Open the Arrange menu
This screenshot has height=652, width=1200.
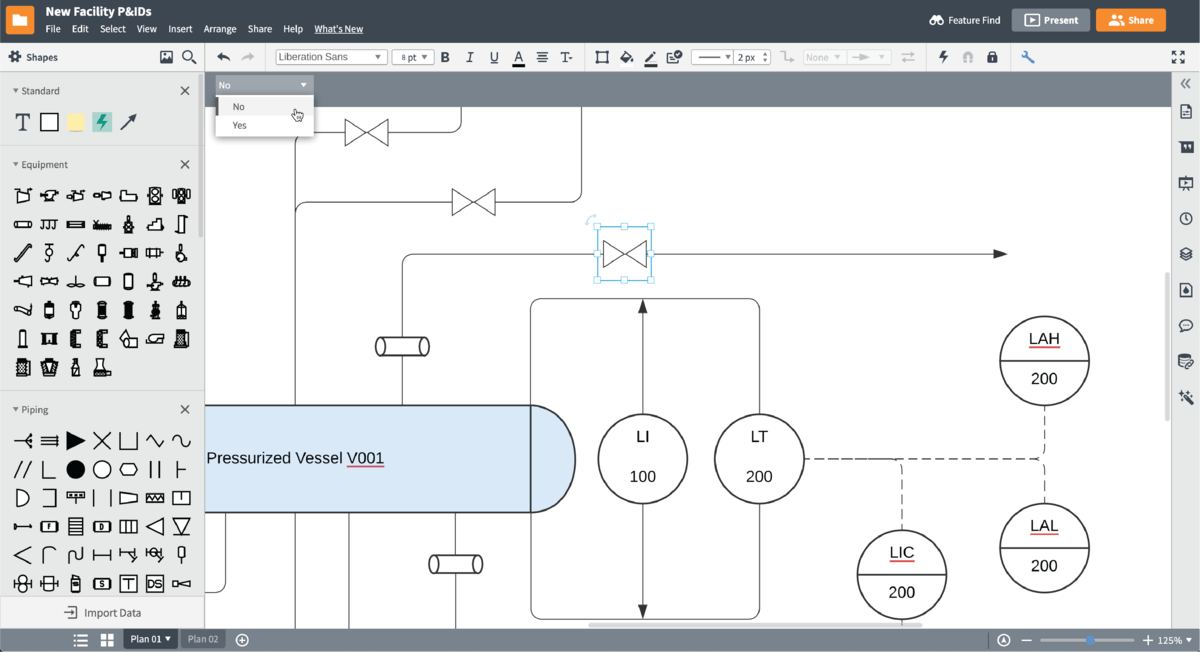[220, 29]
